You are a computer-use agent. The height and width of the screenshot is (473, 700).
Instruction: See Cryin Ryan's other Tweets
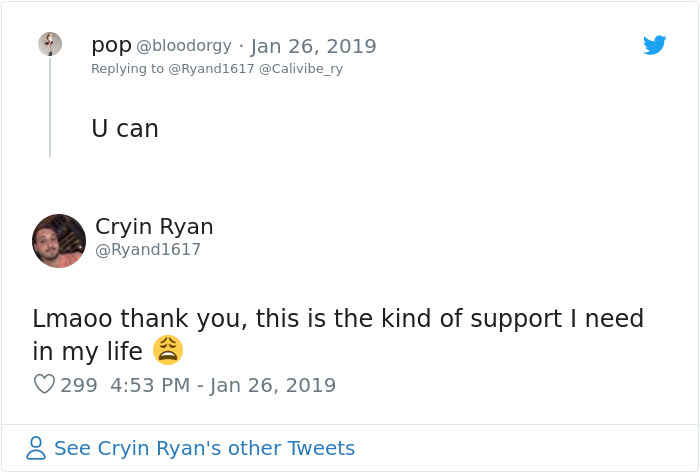pos(204,448)
